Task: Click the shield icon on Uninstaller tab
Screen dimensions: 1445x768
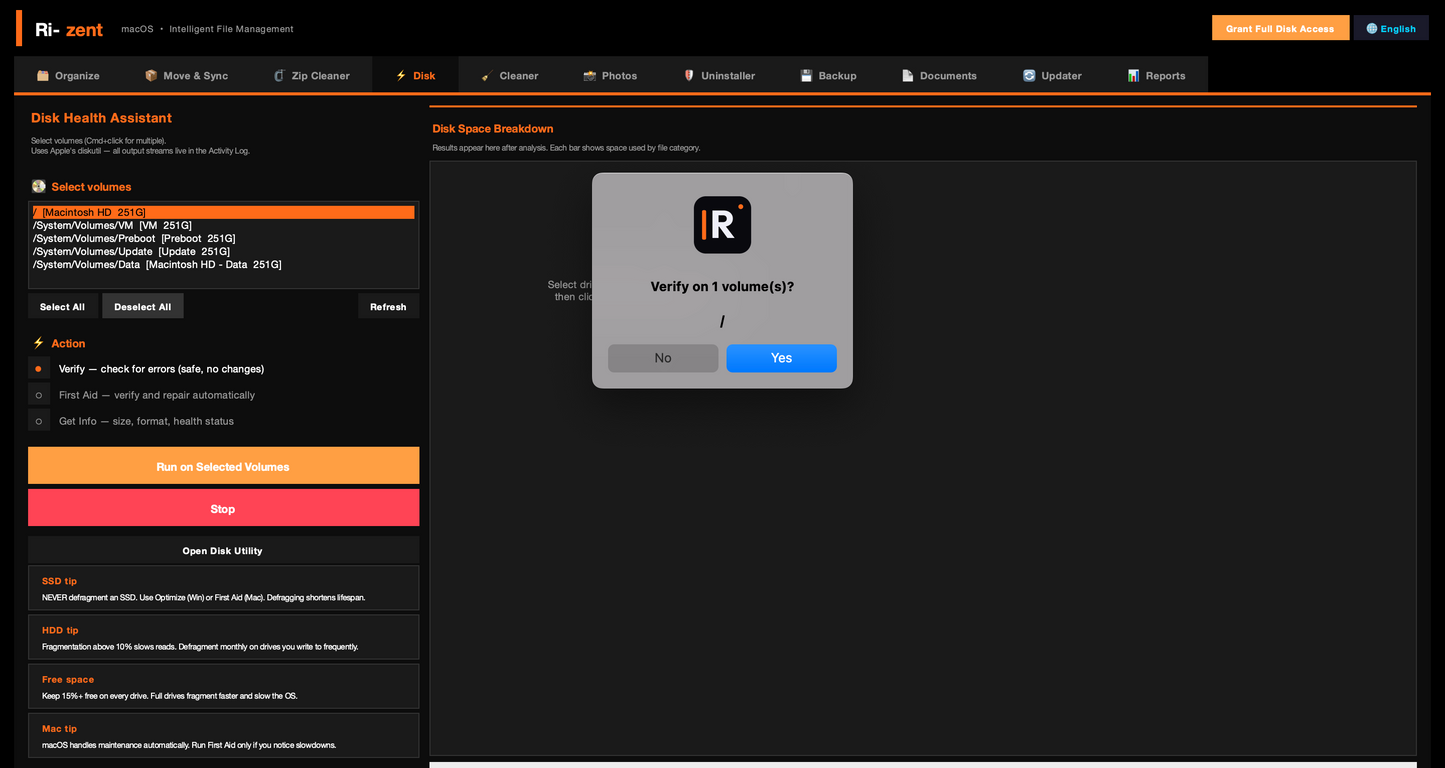Action: click(x=689, y=75)
